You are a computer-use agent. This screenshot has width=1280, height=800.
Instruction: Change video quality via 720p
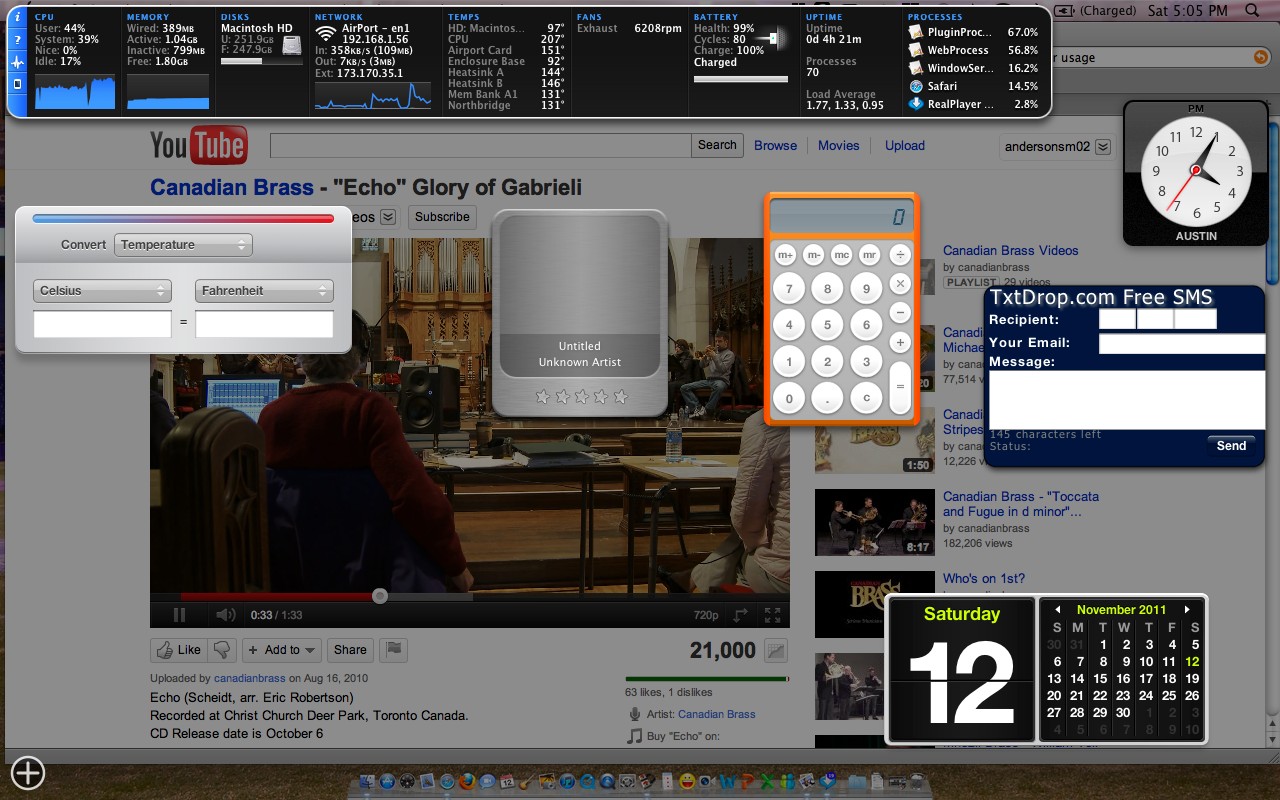[x=706, y=616]
